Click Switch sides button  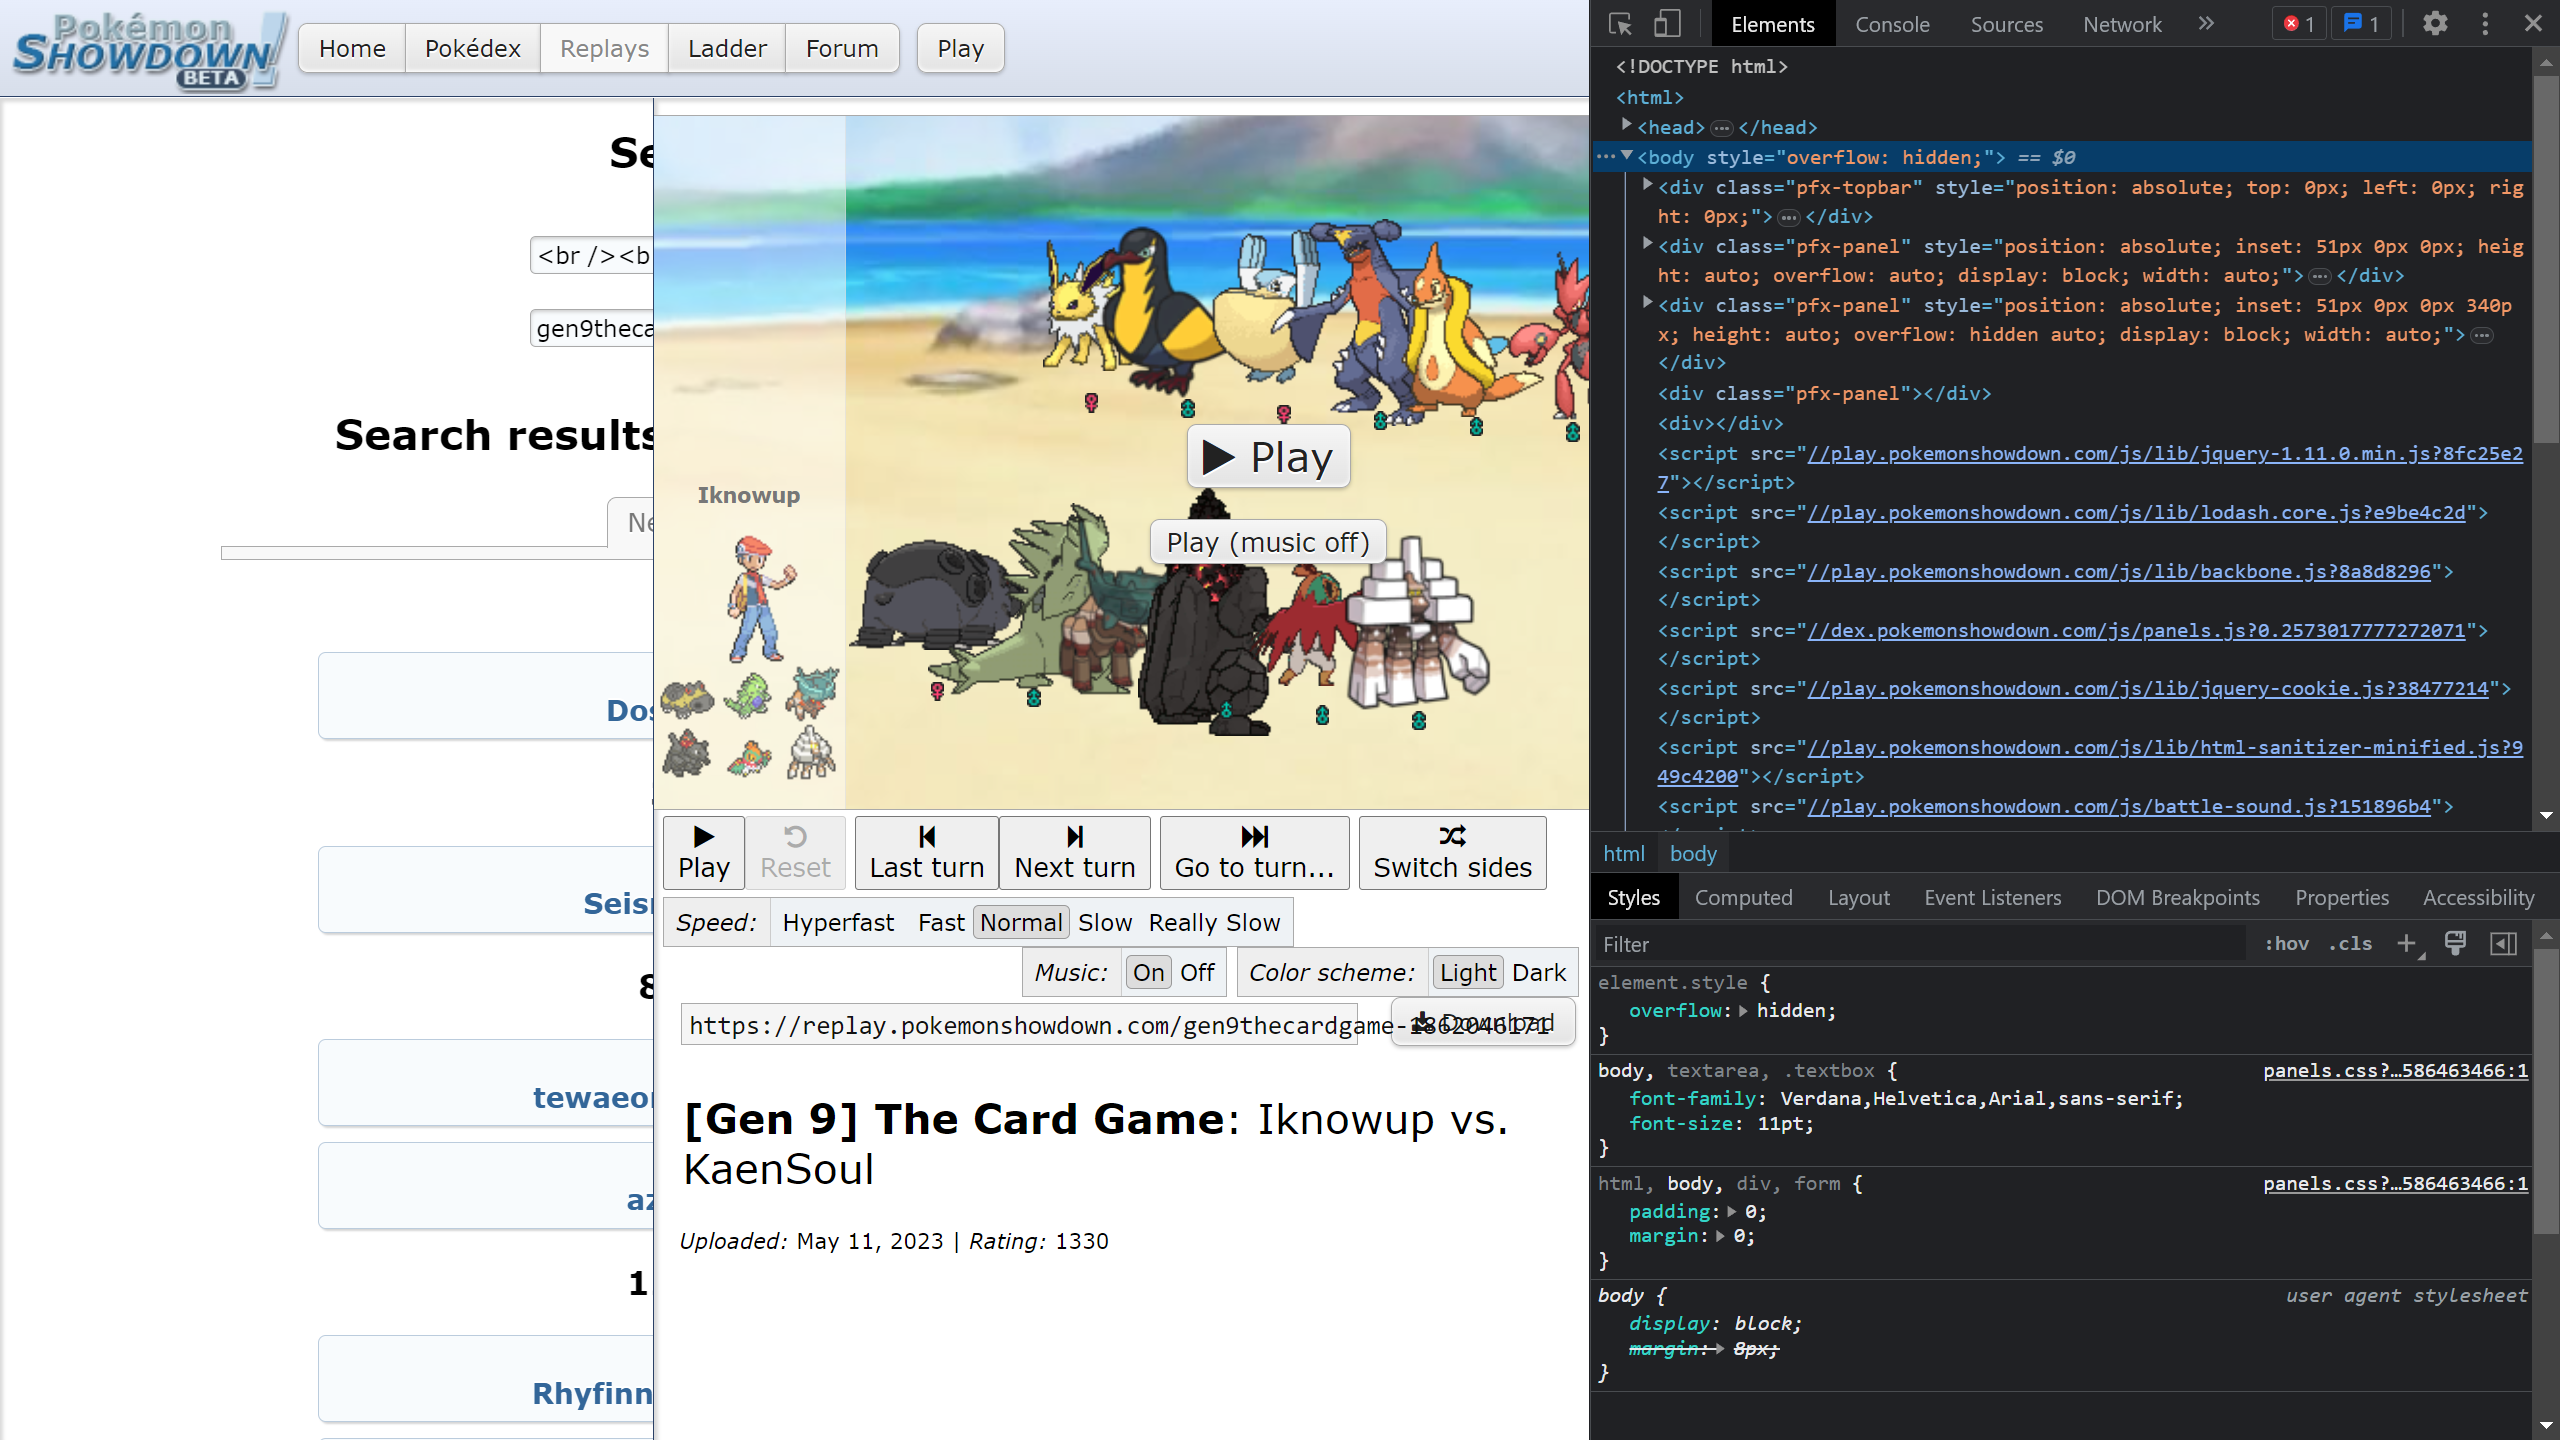tap(1452, 853)
